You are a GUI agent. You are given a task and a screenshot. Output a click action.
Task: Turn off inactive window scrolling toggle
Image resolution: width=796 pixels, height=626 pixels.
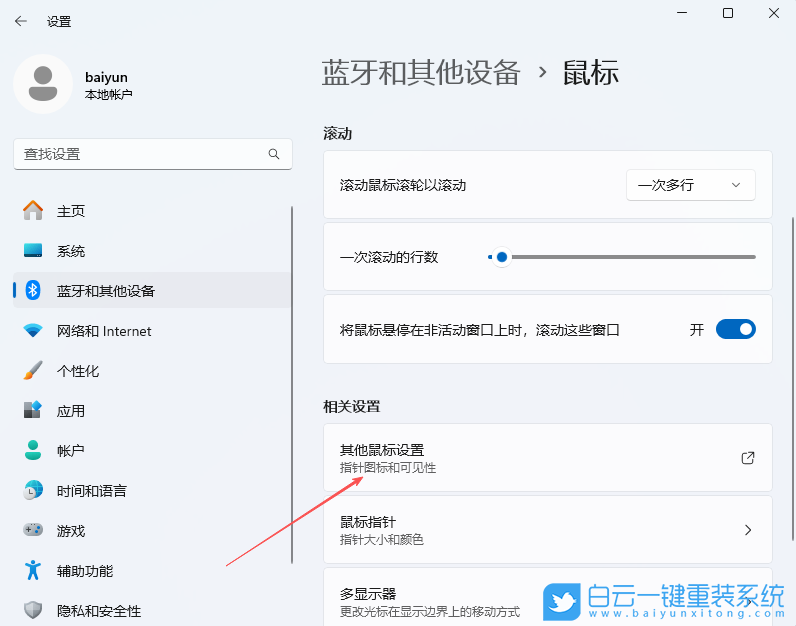point(736,330)
